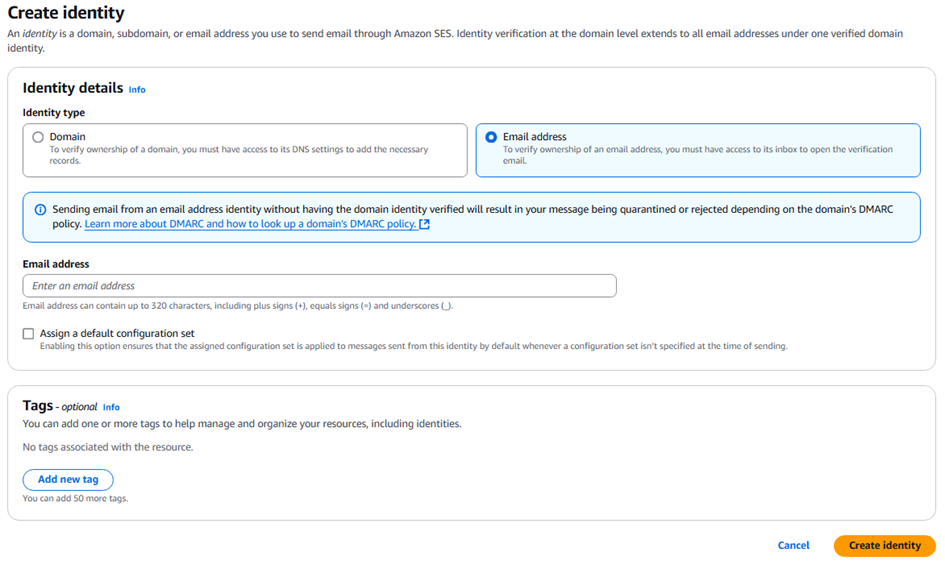Click the Identity details section title

click(x=73, y=88)
